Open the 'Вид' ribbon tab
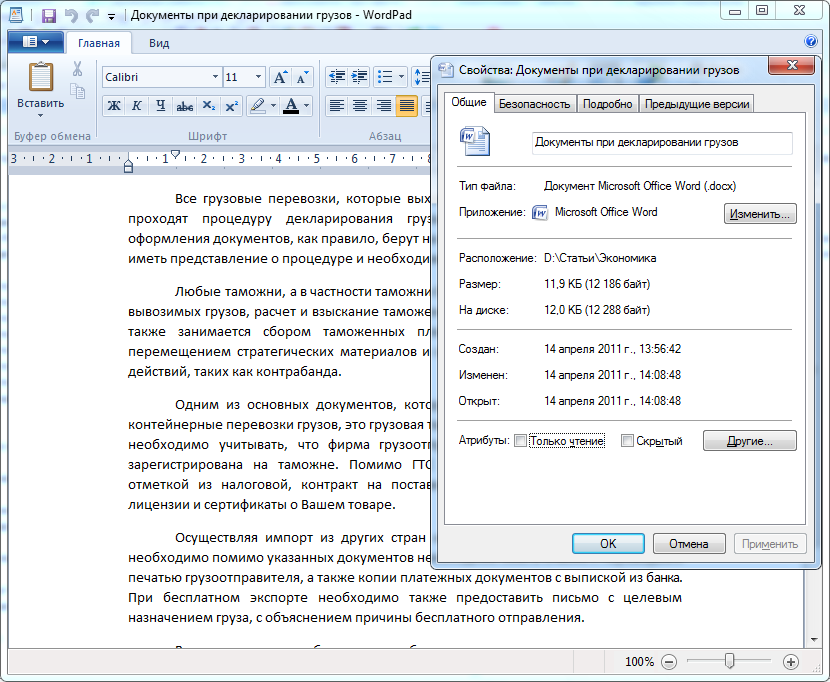Viewport: 830px width, 682px height. tap(159, 43)
